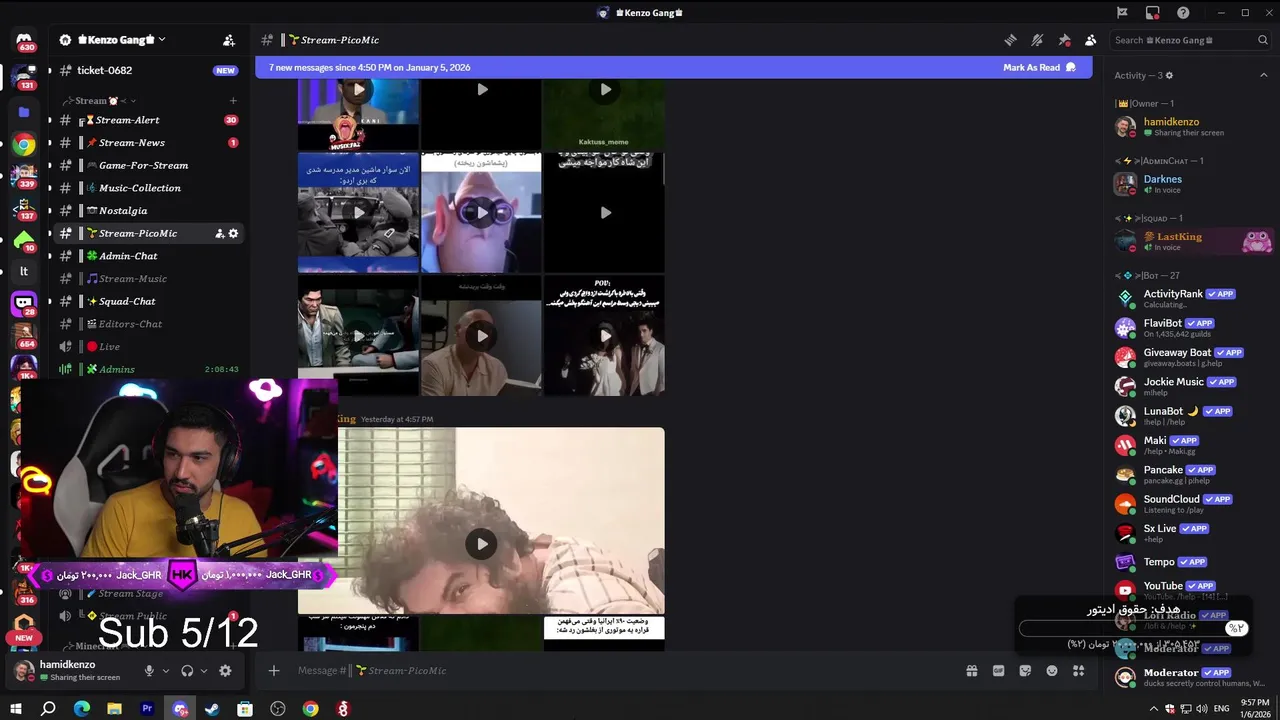This screenshot has height=720, width=1280.
Task: Open Google Chrome from the taskbar
Action: pos(311,709)
